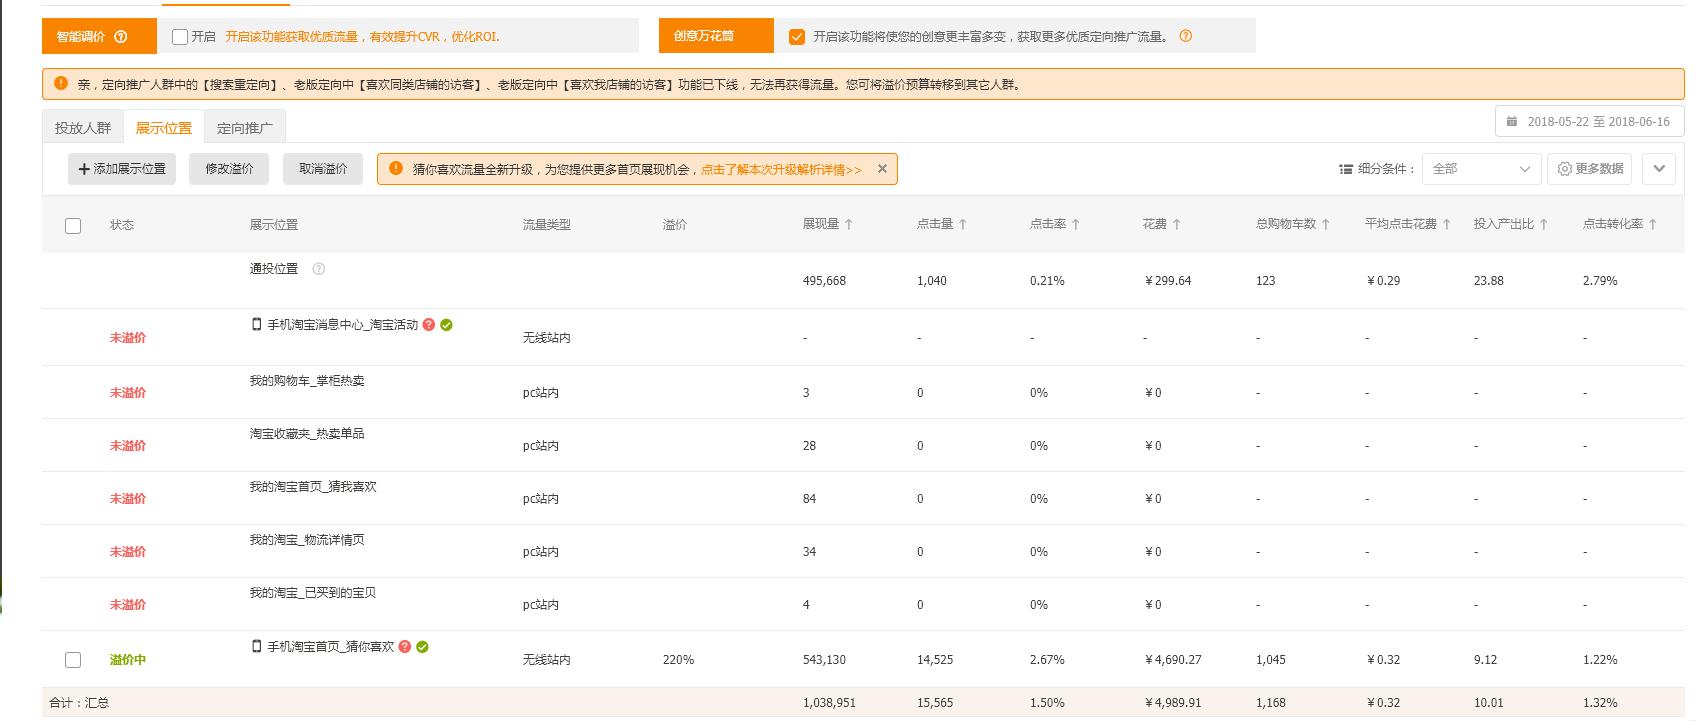Click help icon beside 通投位置

319,269
